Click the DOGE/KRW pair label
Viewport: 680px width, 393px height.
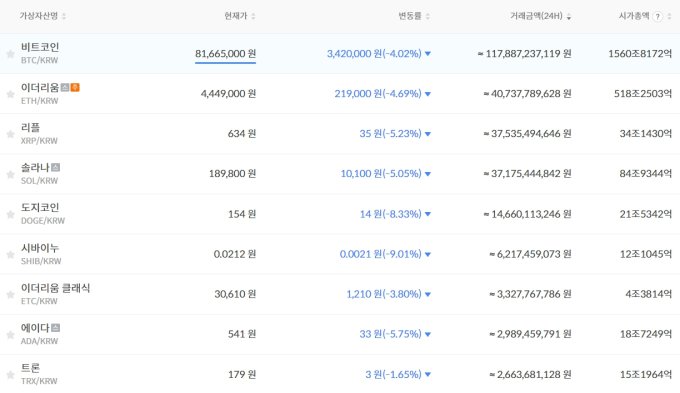tap(43, 221)
